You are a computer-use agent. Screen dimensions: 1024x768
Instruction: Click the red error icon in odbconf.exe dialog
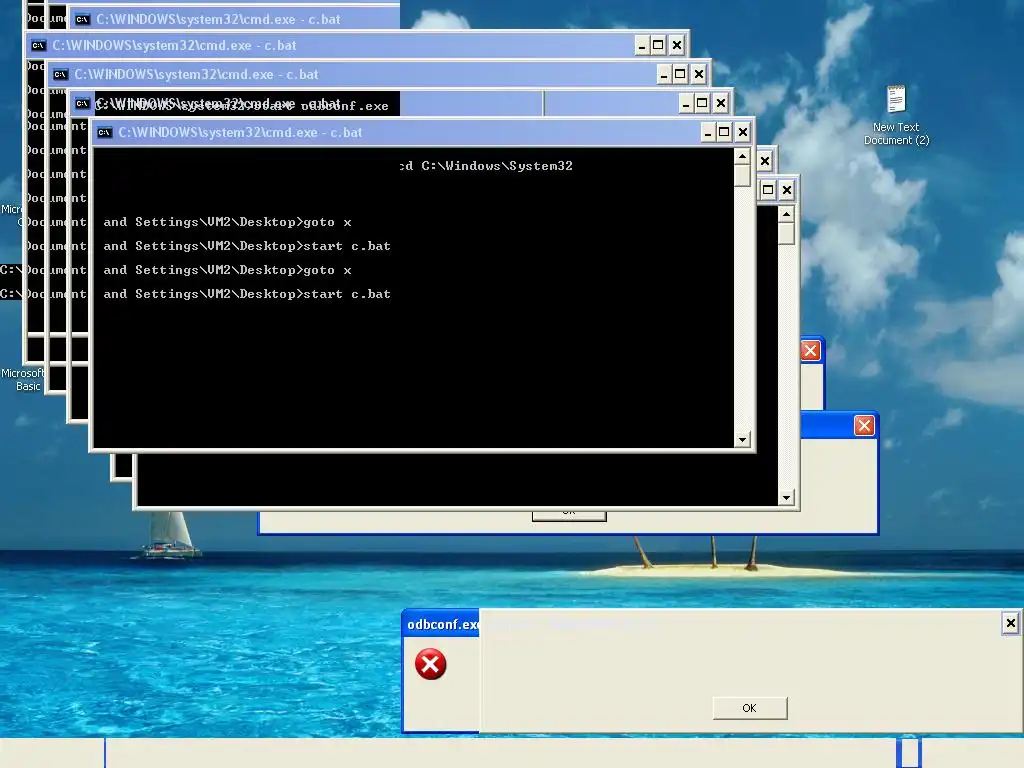[x=430, y=664]
